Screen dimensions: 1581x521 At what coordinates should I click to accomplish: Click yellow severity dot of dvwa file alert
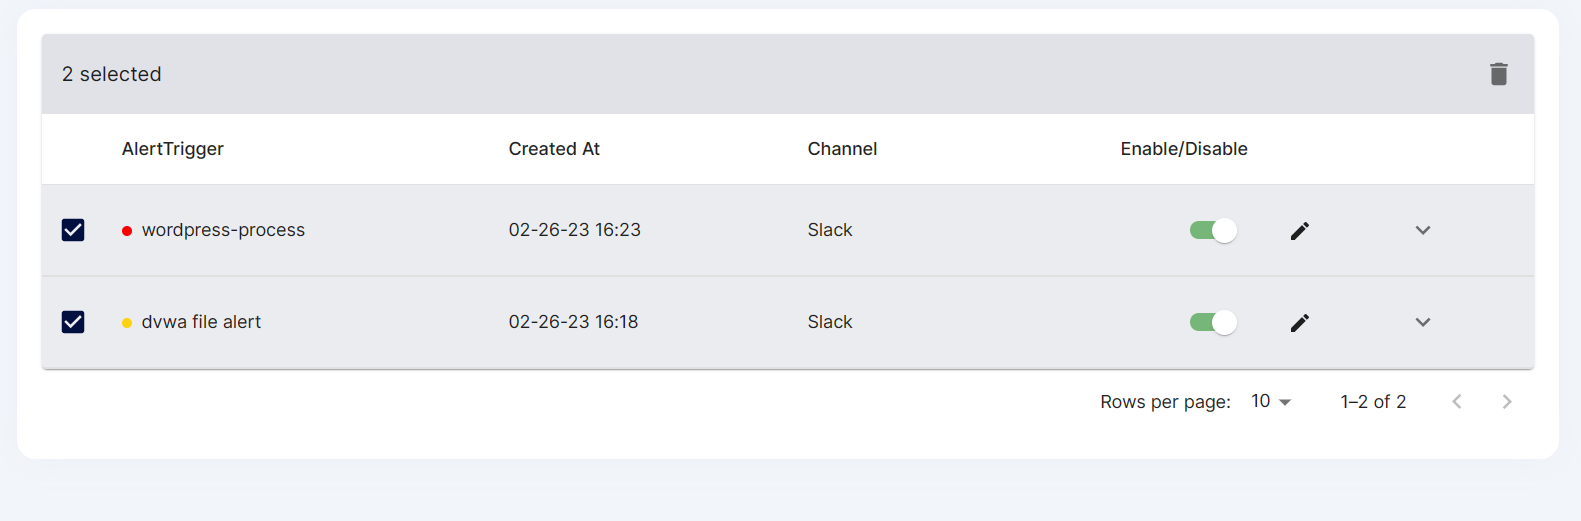pos(127,323)
